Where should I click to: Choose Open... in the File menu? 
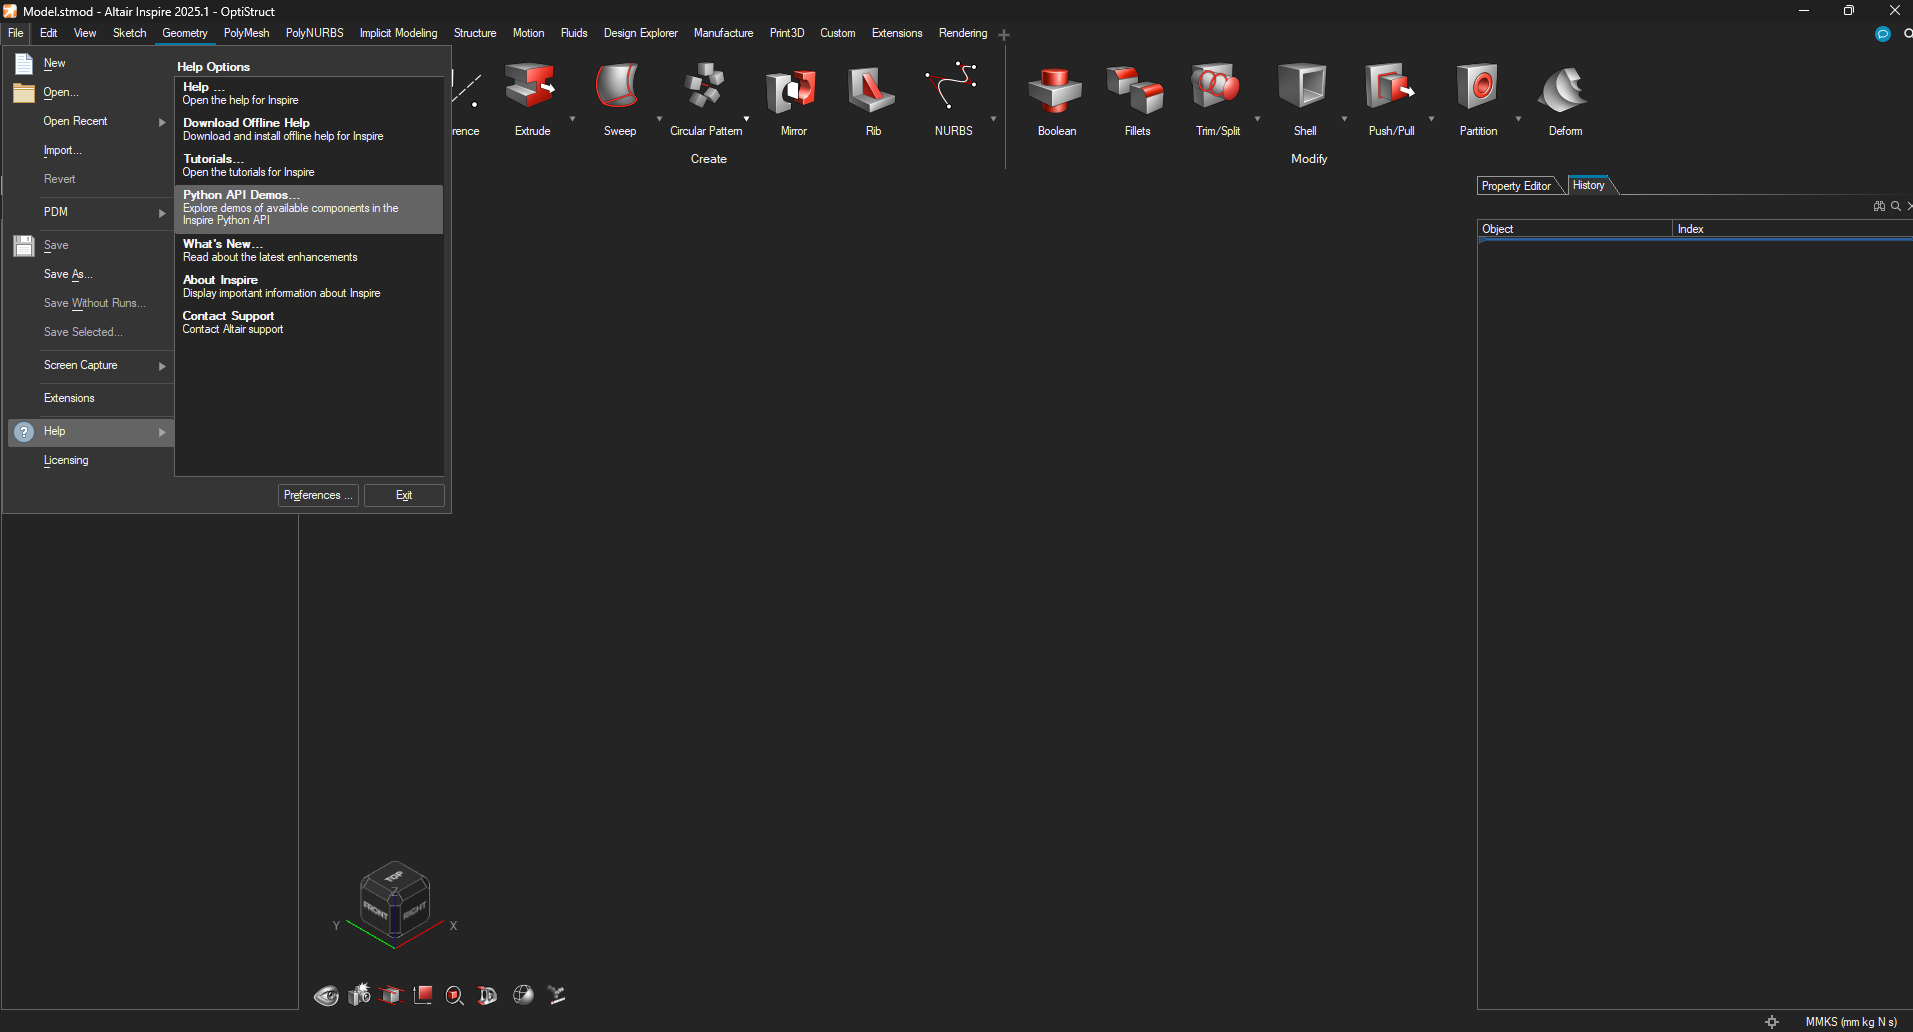(90, 92)
